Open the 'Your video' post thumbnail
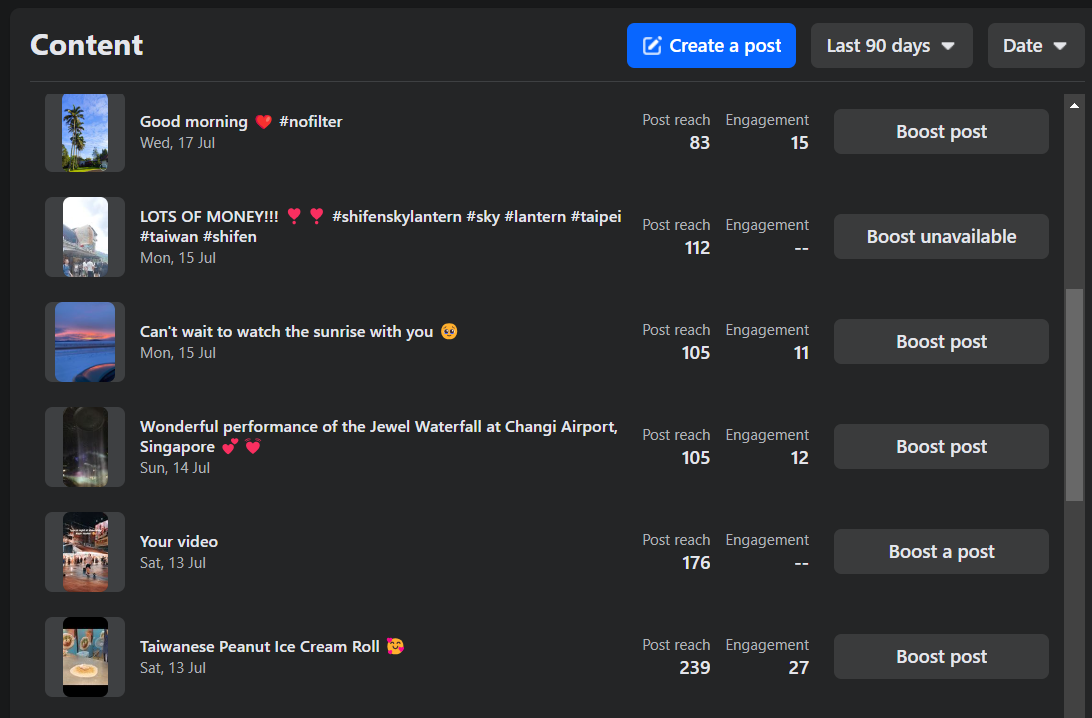This screenshot has height=718, width=1092. coord(85,552)
